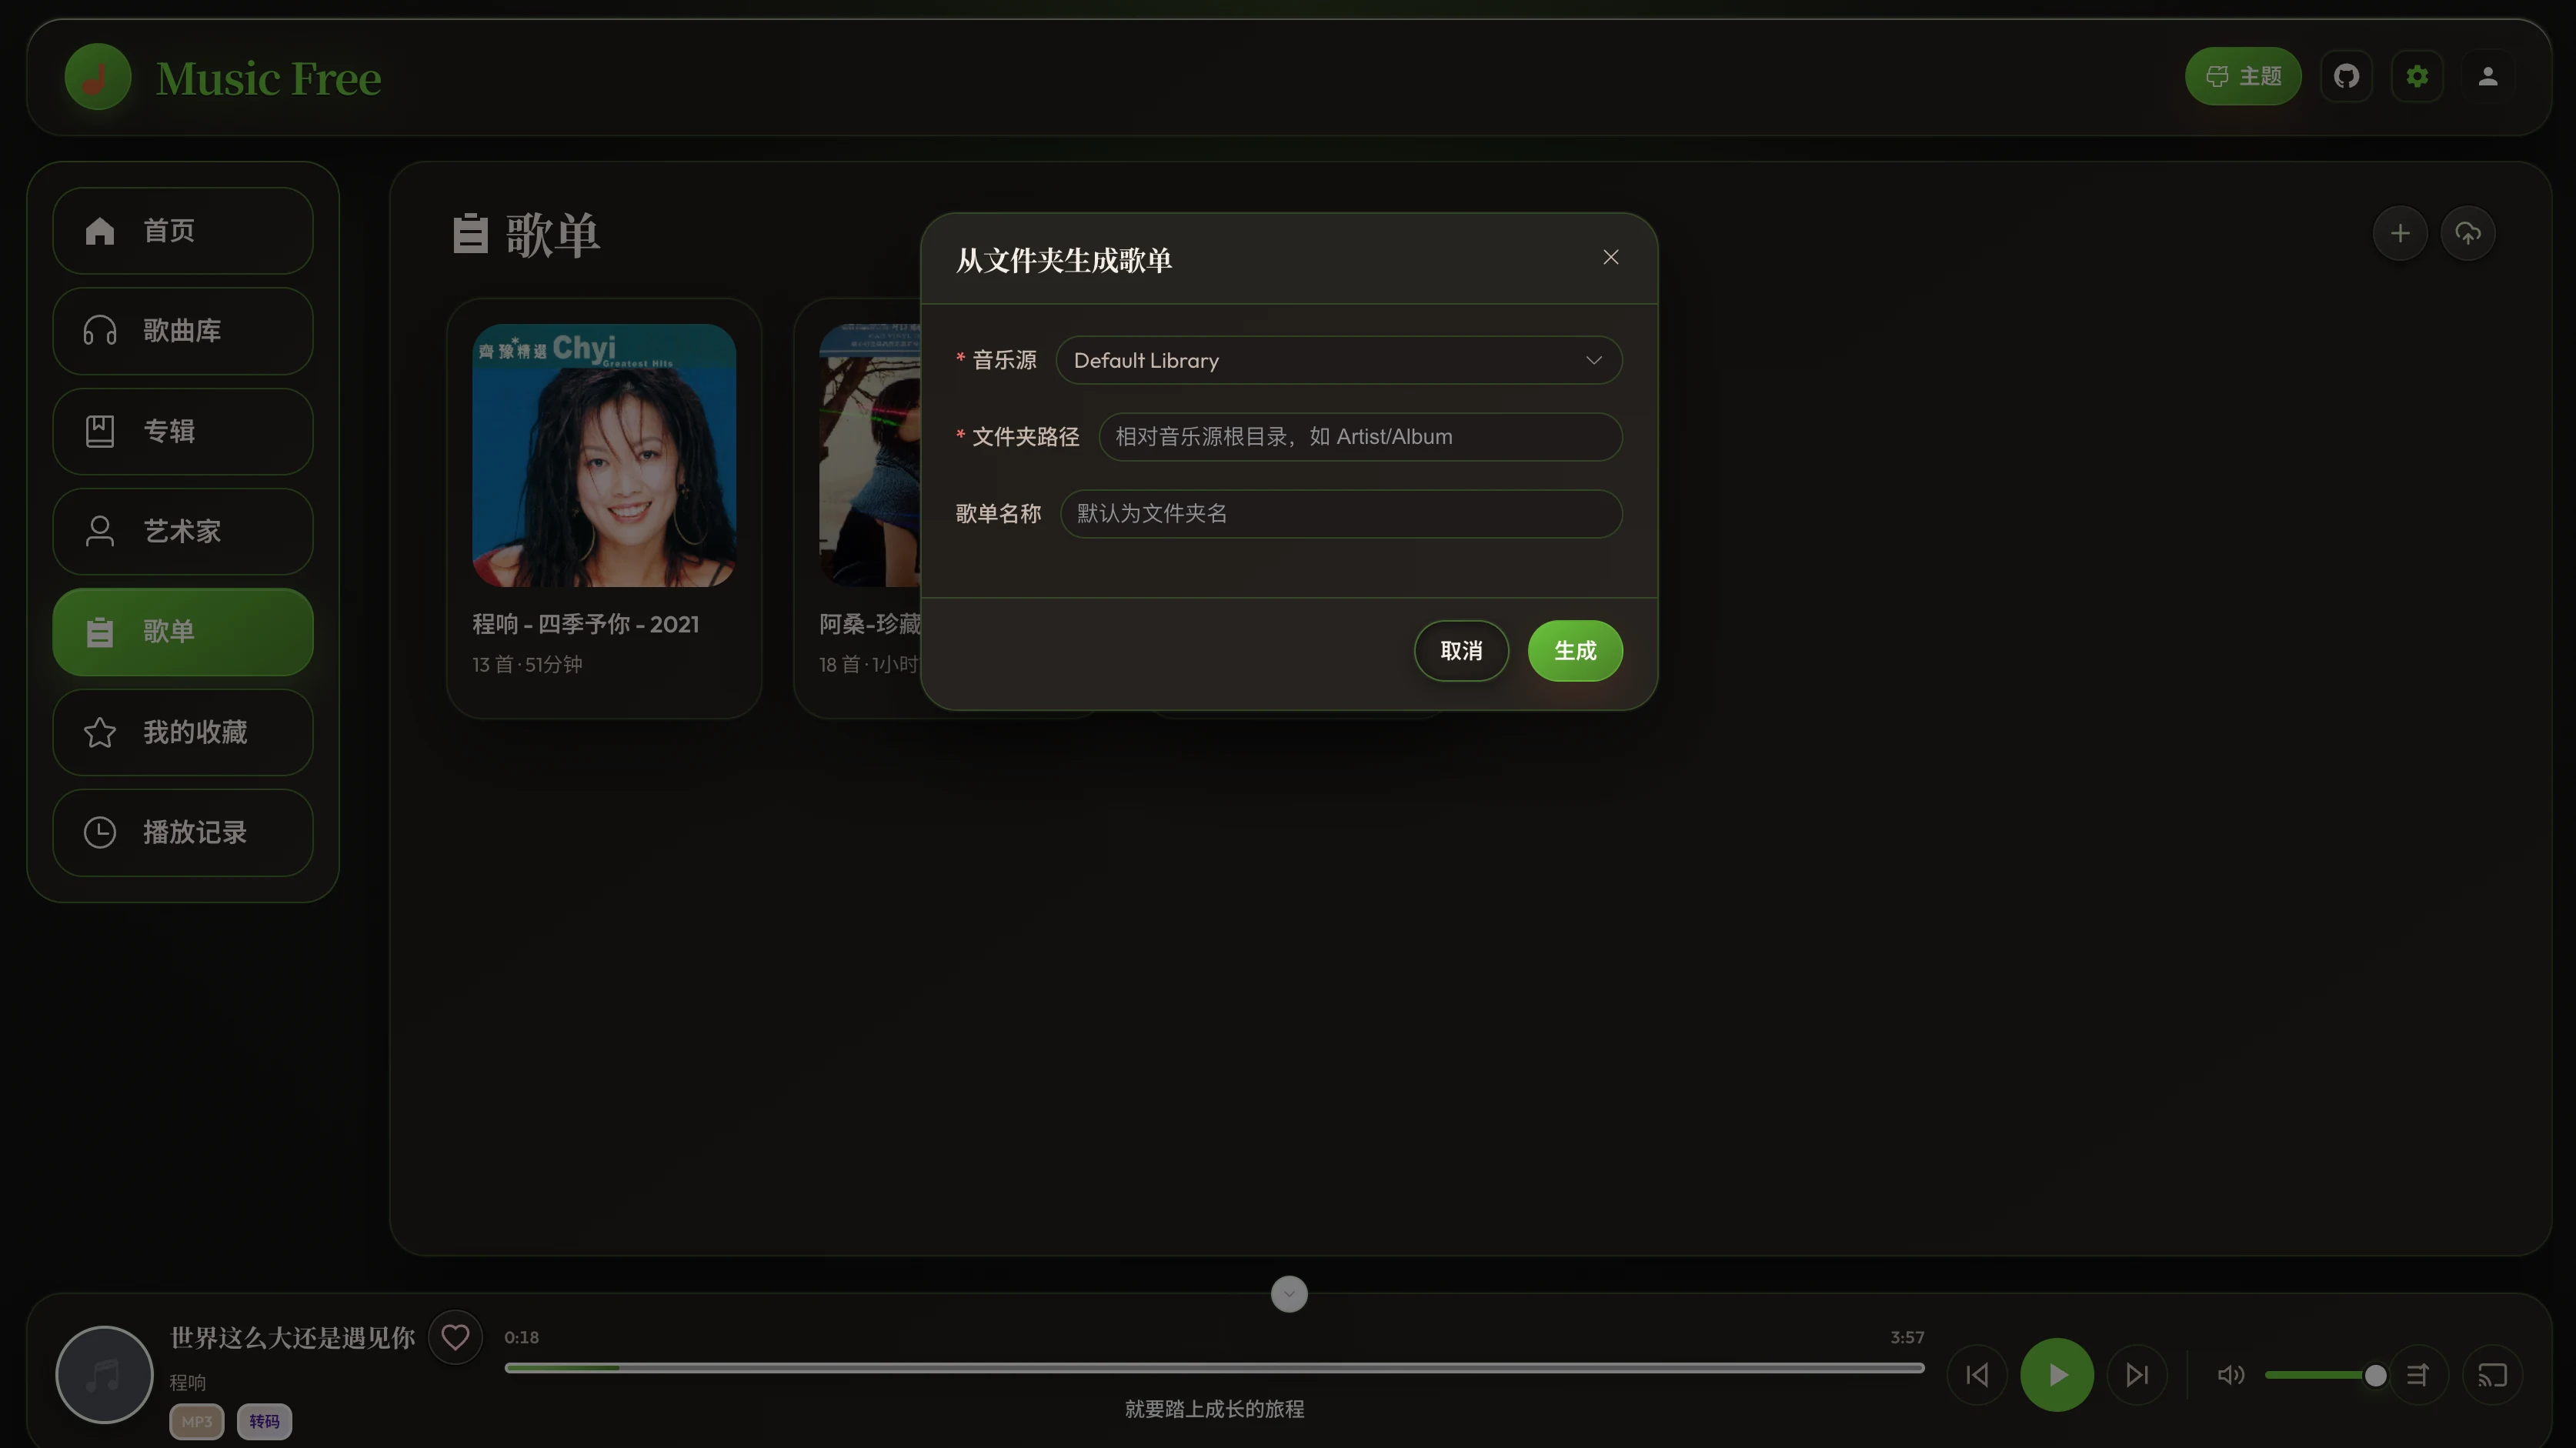This screenshot has width=2576, height=1448.
Task: Go to 首页 in sidebar
Action: coord(183,231)
